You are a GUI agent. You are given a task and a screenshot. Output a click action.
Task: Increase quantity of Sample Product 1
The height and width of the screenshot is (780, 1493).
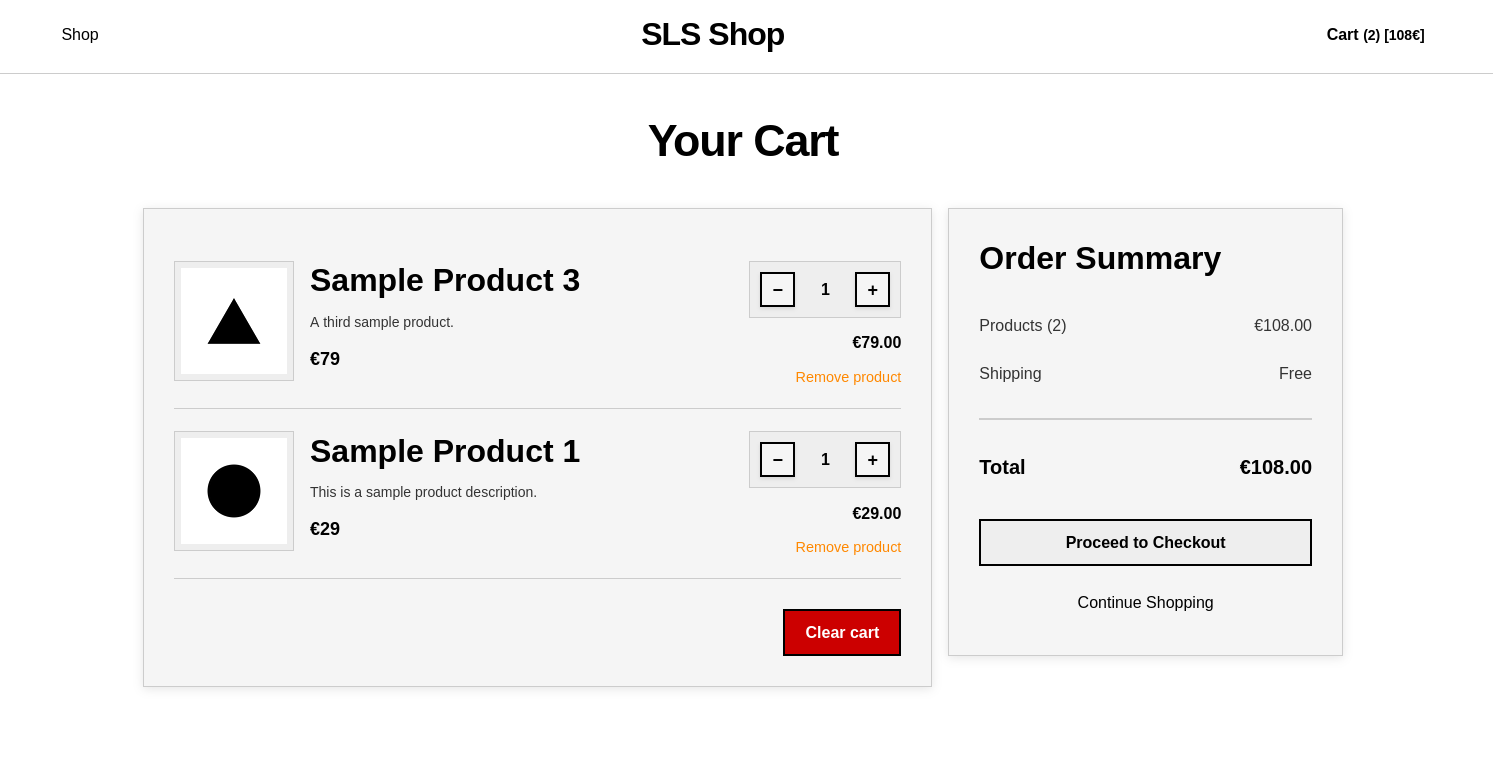click(871, 459)
